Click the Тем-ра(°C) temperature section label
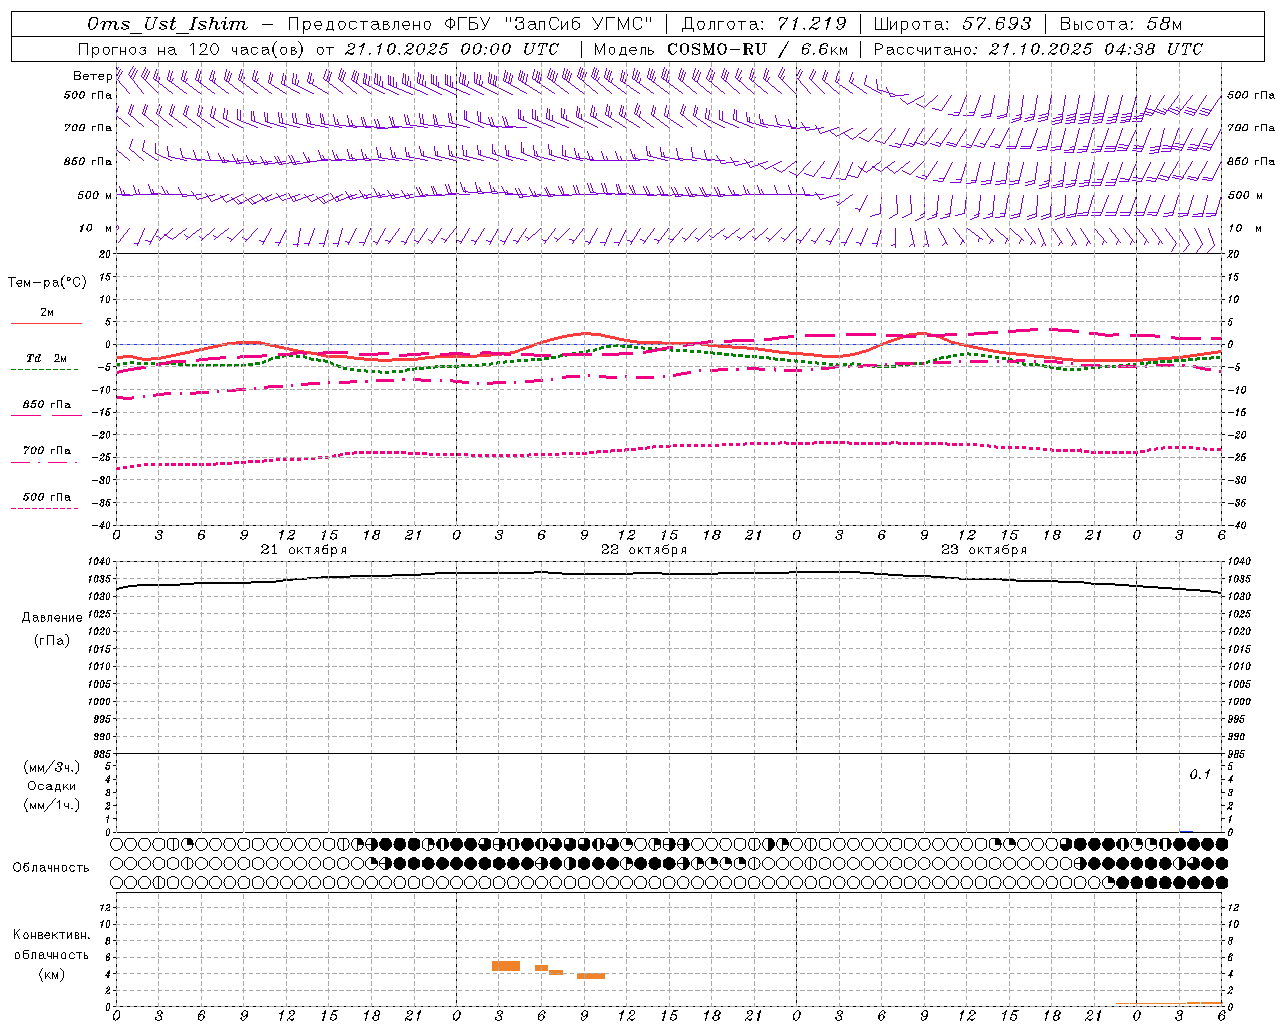The width and height of the screenshot is (1280, 1024). [x=47, y=283]
